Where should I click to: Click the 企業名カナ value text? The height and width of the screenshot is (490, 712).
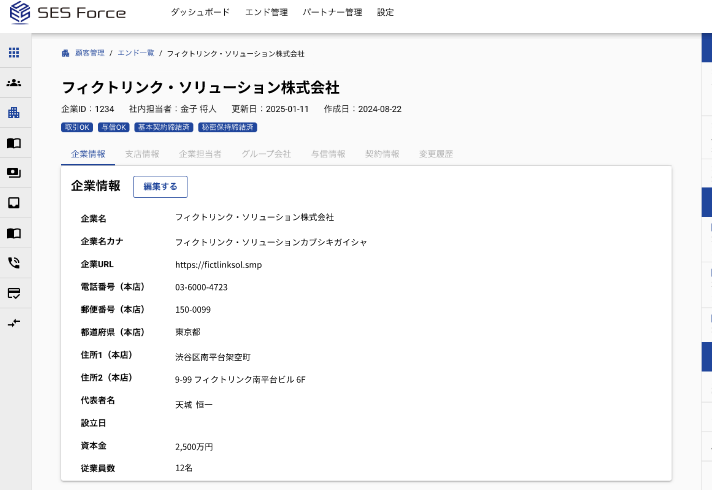272,242
